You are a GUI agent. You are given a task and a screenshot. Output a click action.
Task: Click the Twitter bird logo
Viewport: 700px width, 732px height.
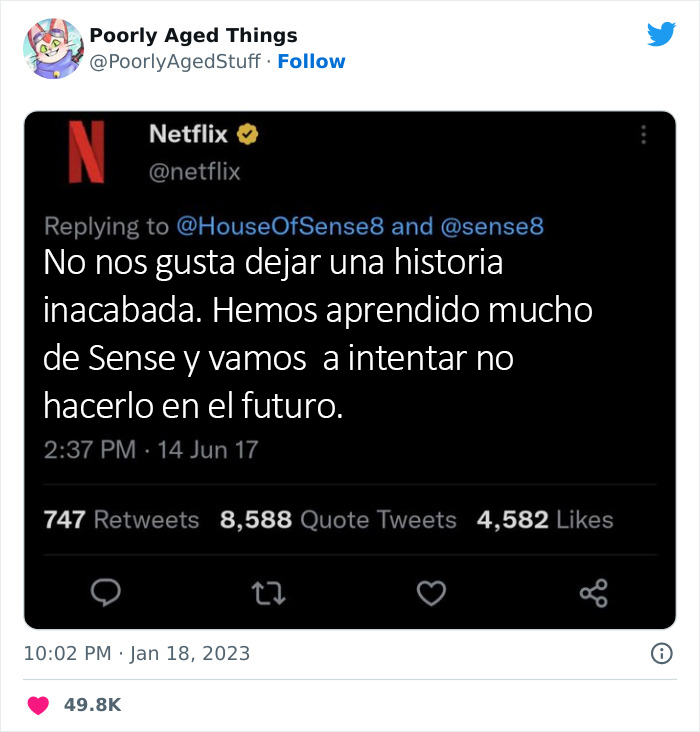[661, 34]
